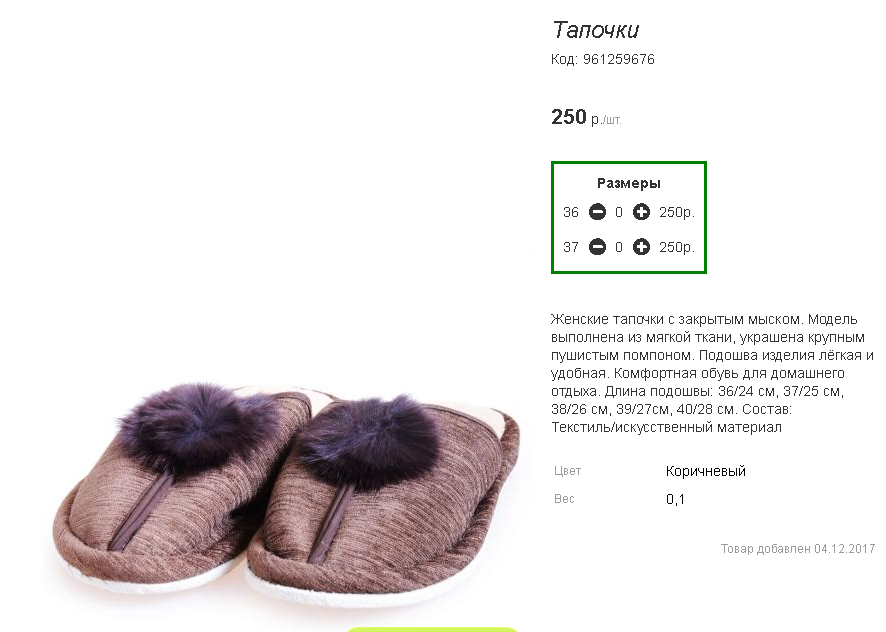Click the Женские тапочки description text
This screenshot has width=886, height=632.
tap(713, 373)
